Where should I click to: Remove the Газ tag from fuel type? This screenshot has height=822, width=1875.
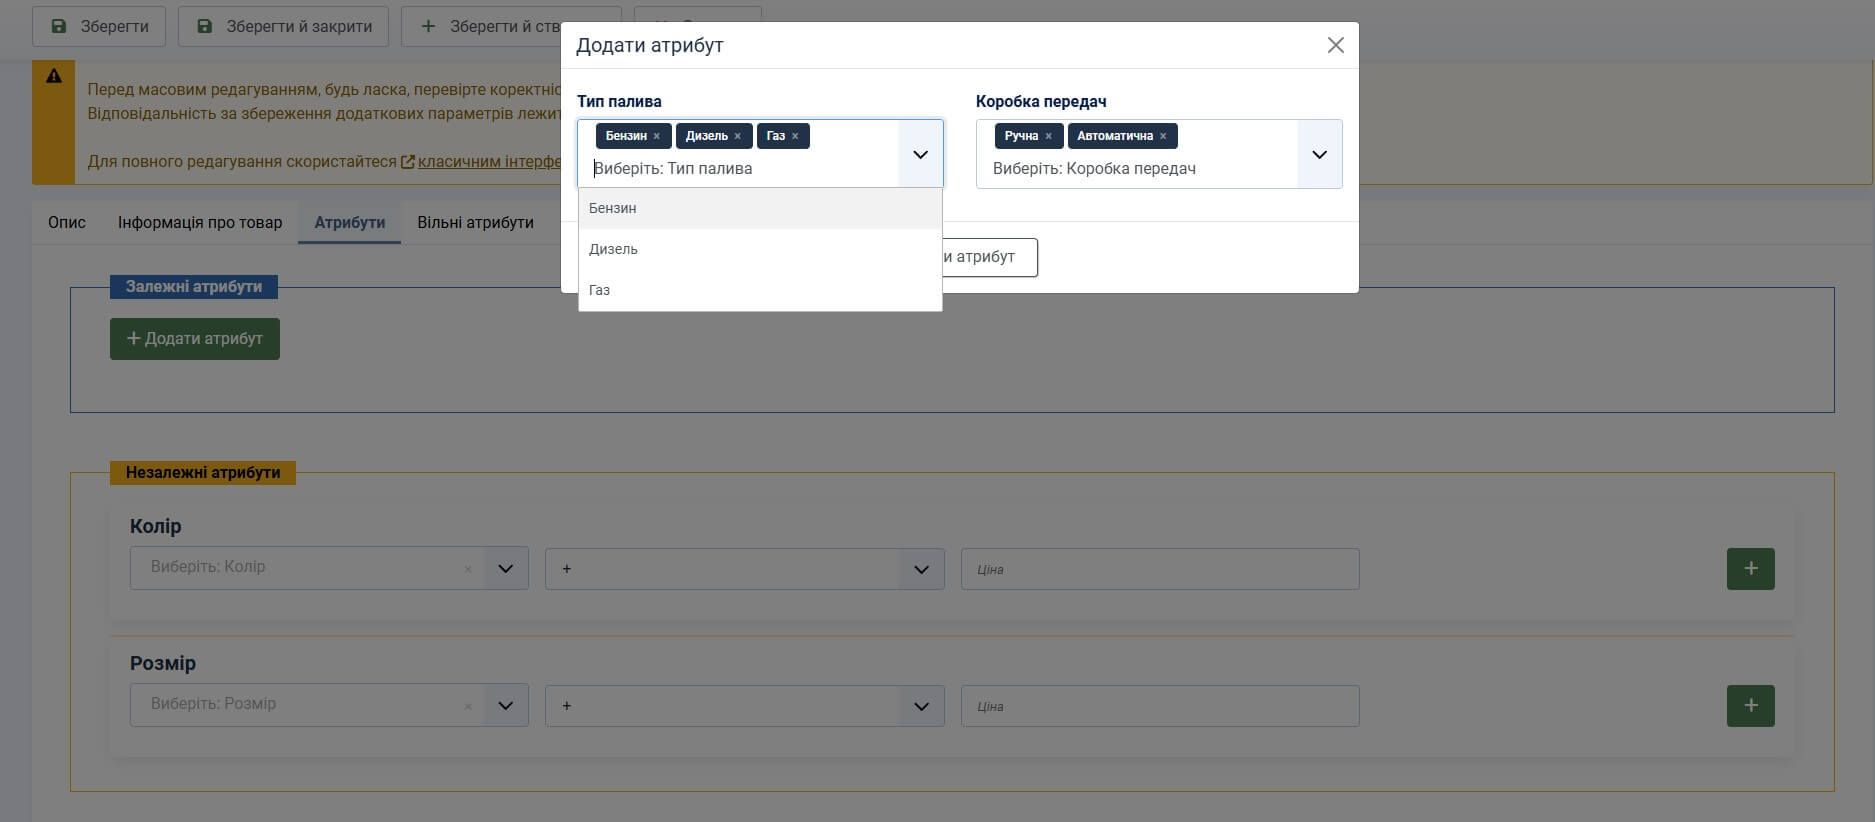point(795,136)
